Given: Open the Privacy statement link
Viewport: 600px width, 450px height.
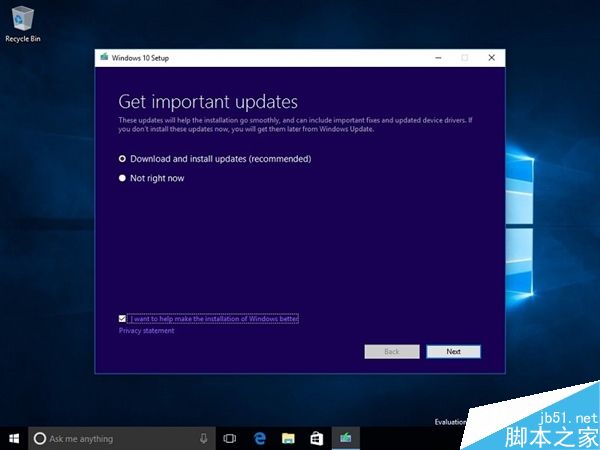Looking at the screenshot, I should click(147, 331).
